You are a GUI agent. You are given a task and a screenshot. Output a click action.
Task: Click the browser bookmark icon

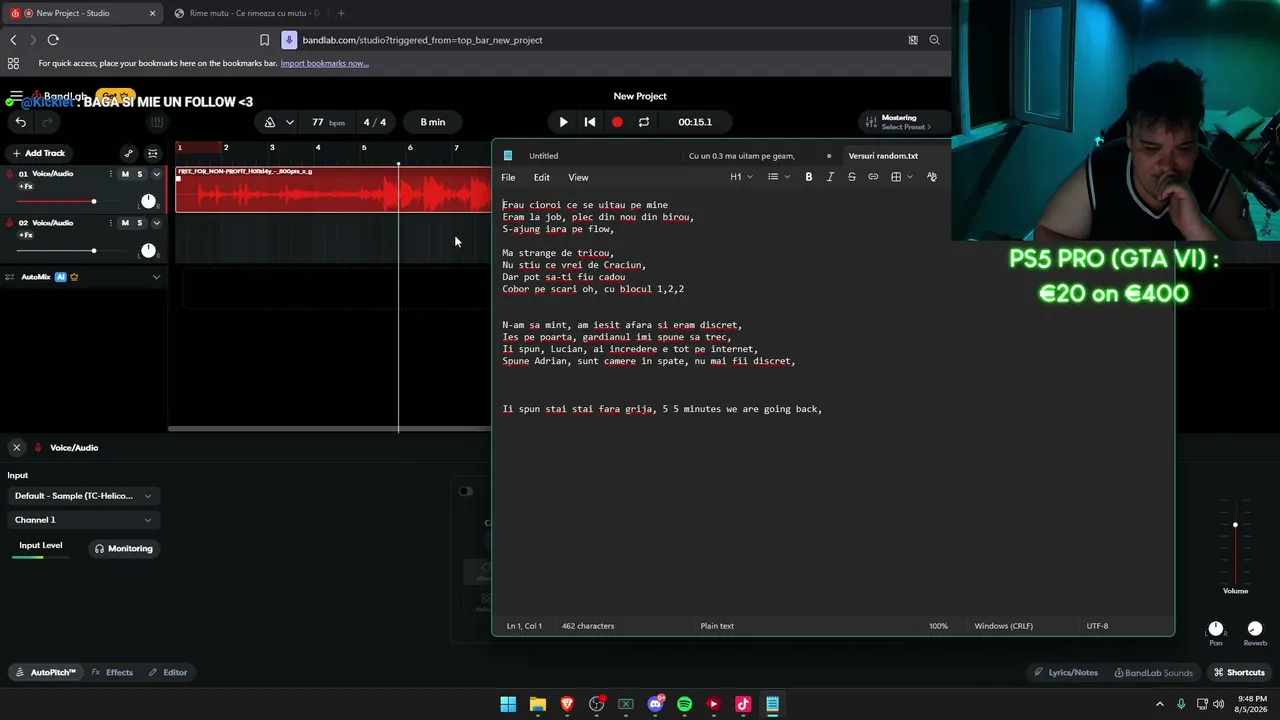click(x=264, y=40)
